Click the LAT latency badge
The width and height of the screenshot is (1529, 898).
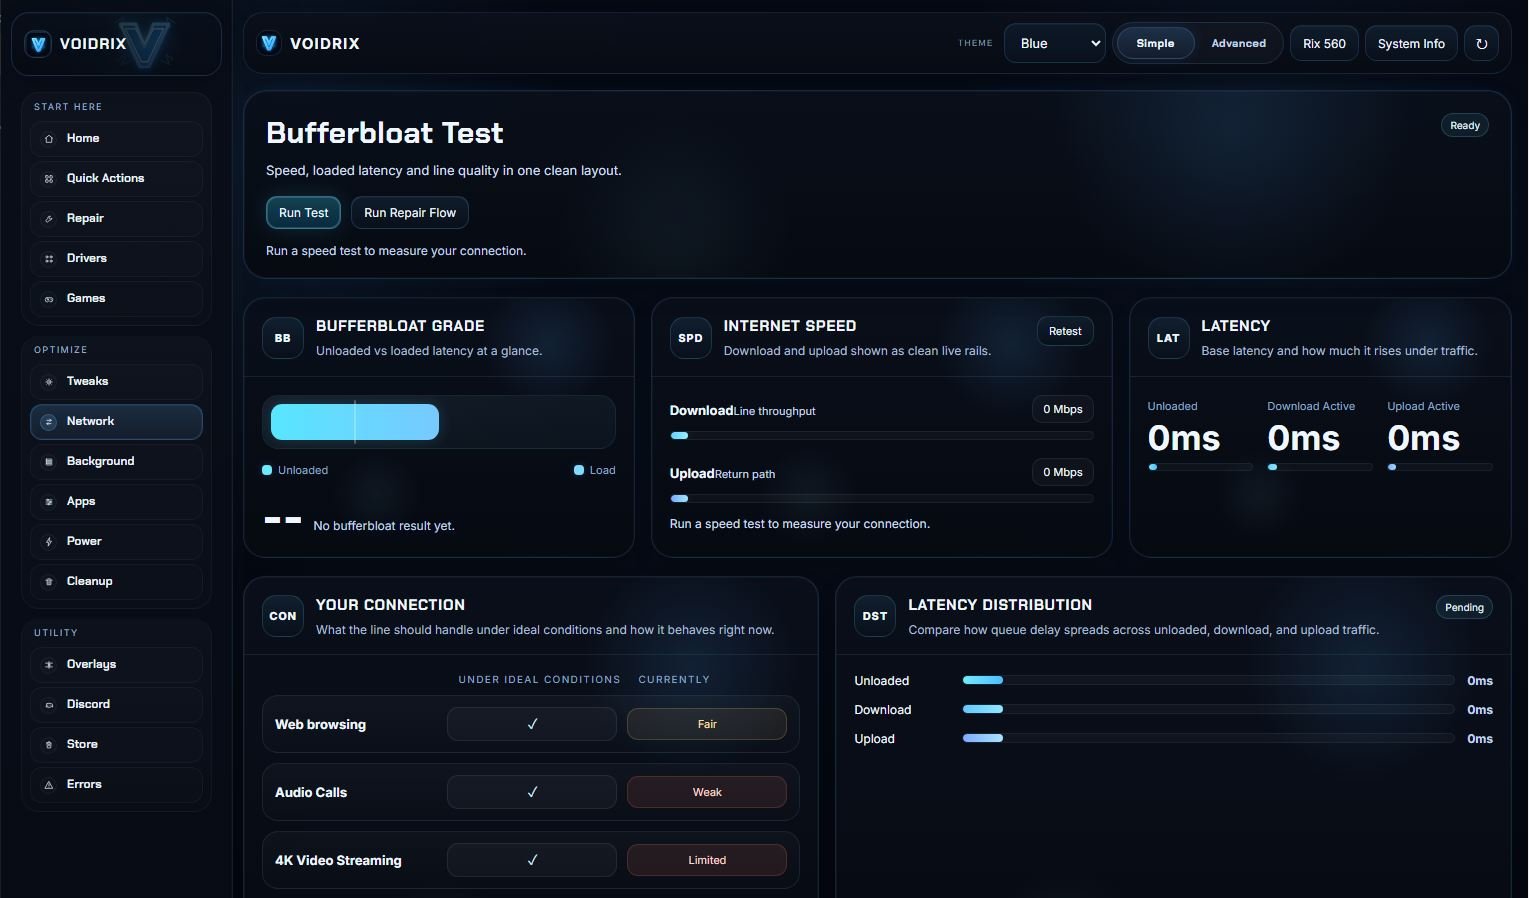pos(1168,338)
